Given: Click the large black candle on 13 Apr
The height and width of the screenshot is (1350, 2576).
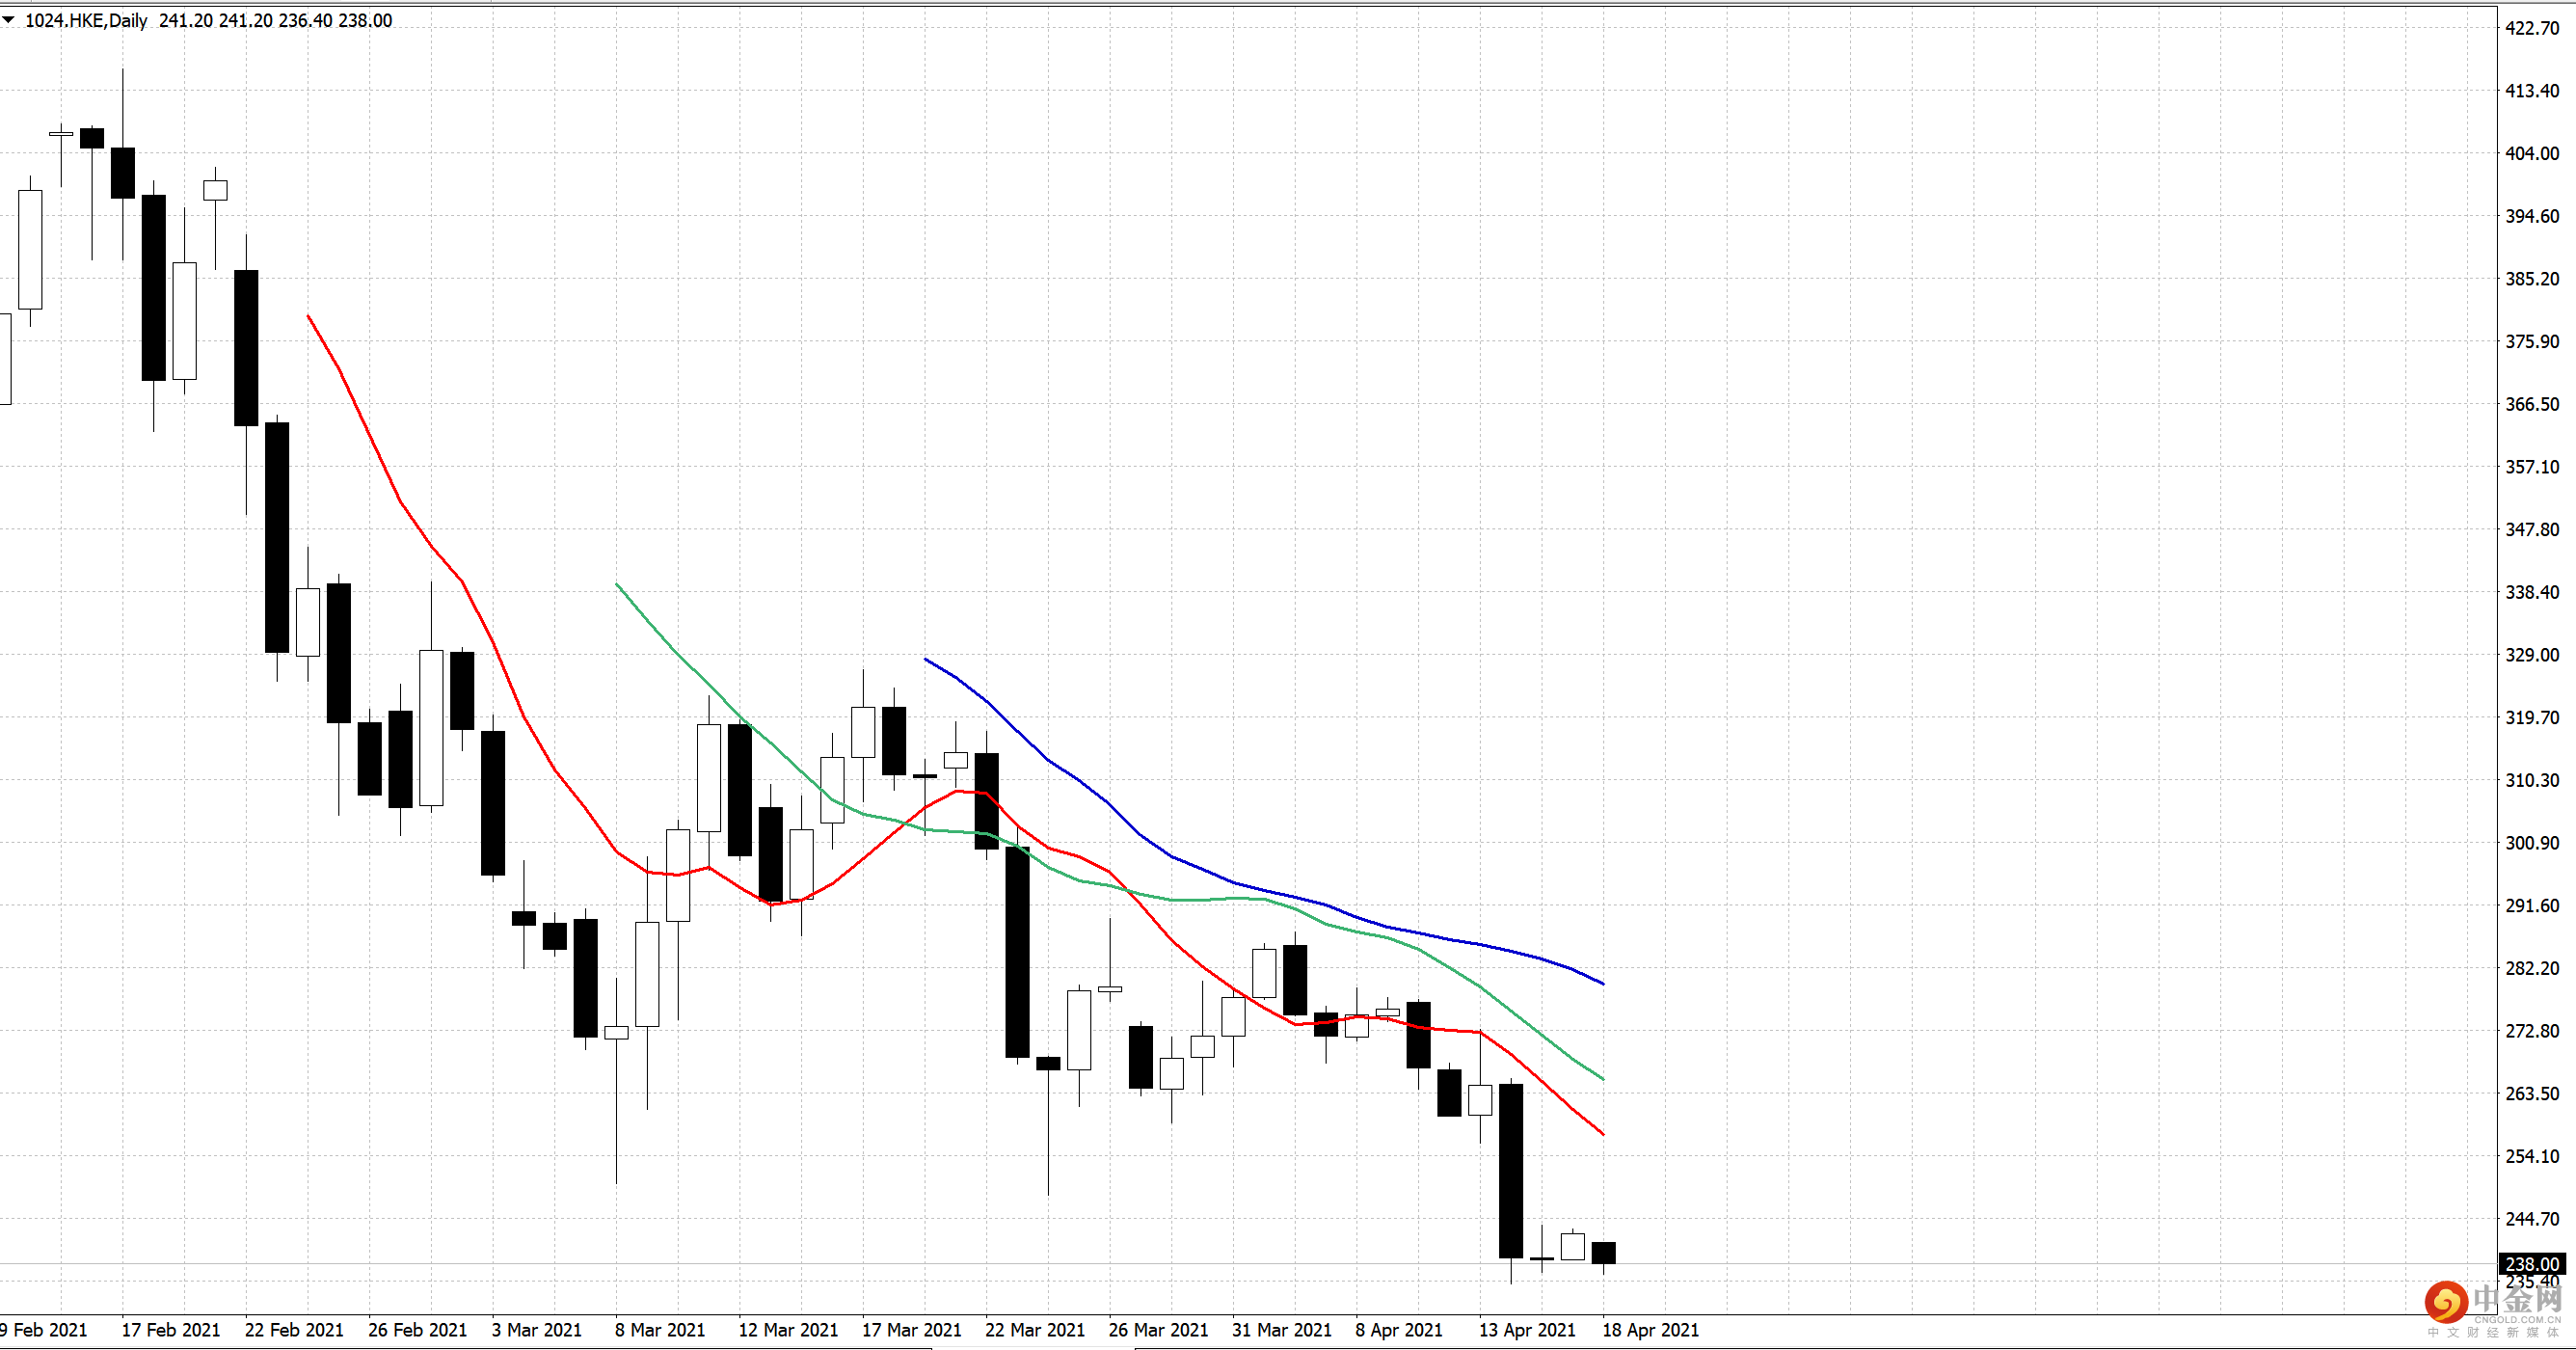Looking at the screenshot, I should tap(1511, 1171).
